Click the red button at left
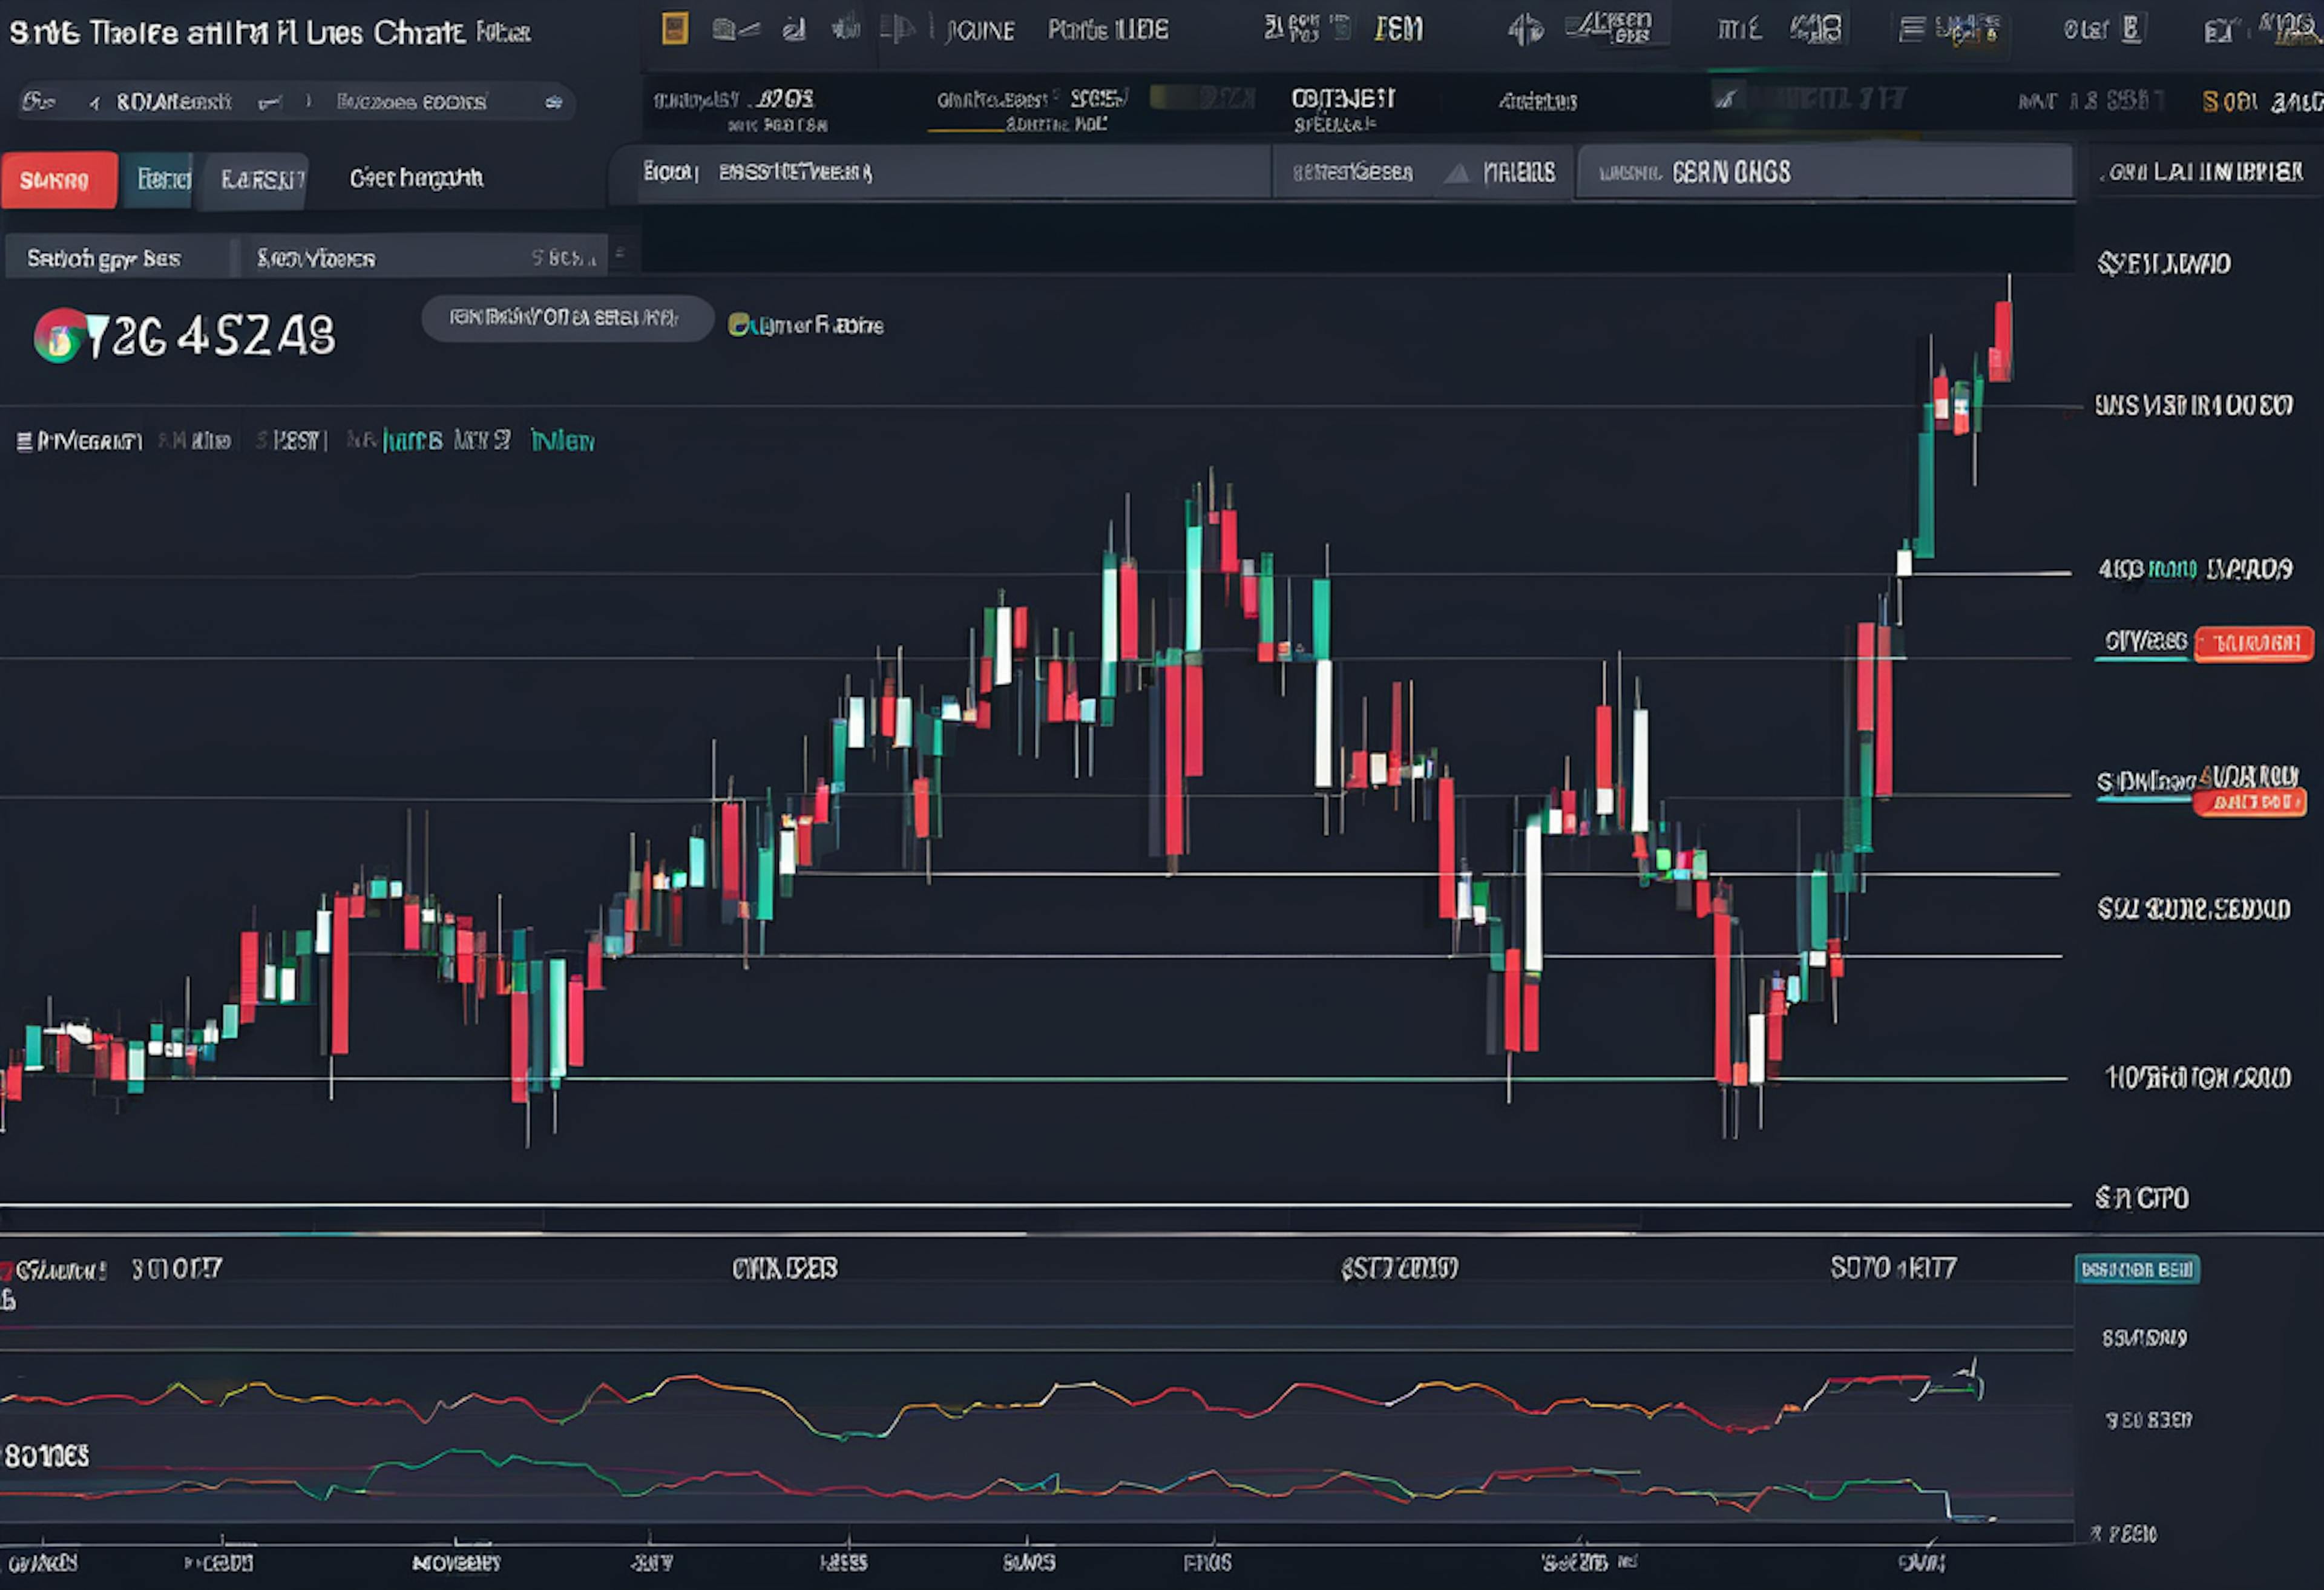 tap(58, 180)
